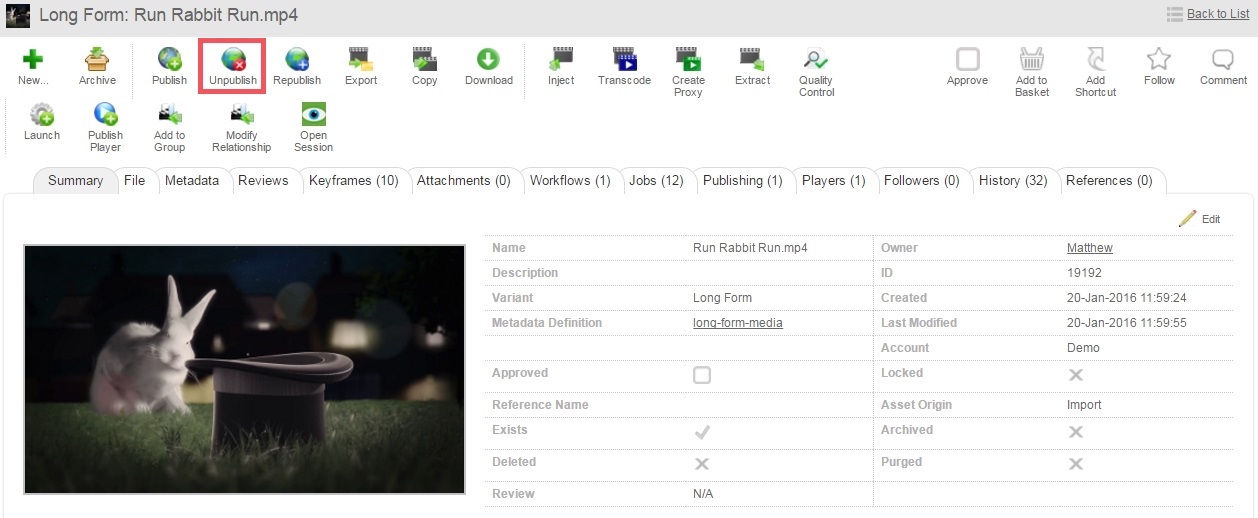Toggle the Approve box in toolbar
Image resolution: width=1258 pixels, height=518 pixels.
[x=967, y=60]
